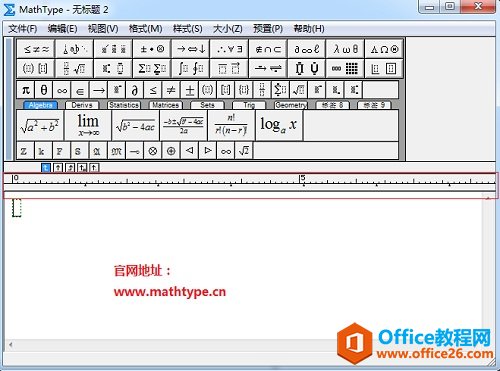The image size is (500, 371).
Task: Insert the plus-minus ± symbol from small bar
Action: 189,90
